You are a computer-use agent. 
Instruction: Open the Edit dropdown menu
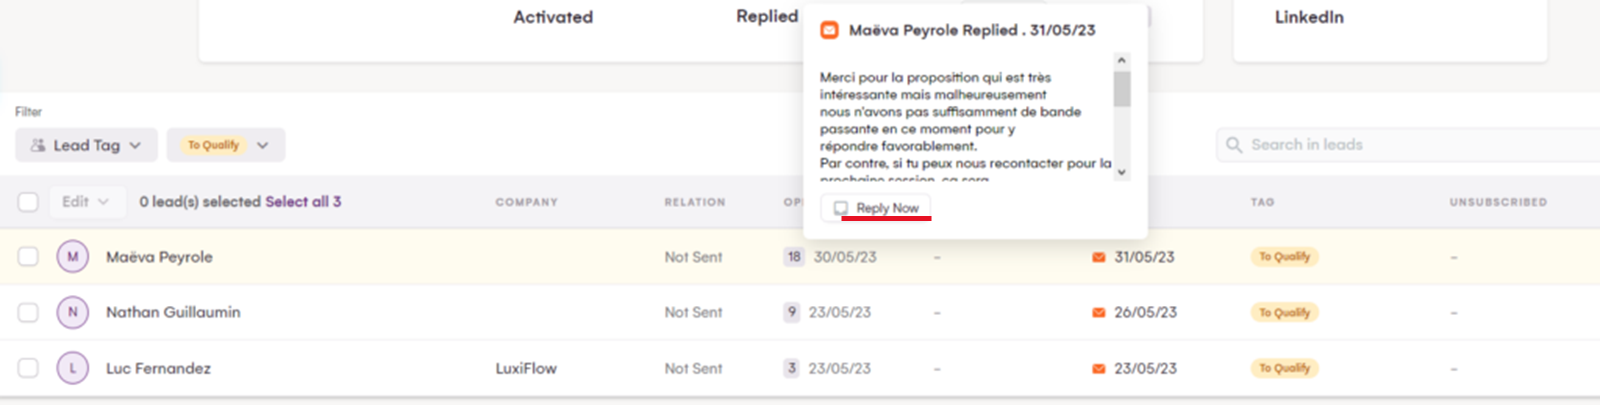84,202
